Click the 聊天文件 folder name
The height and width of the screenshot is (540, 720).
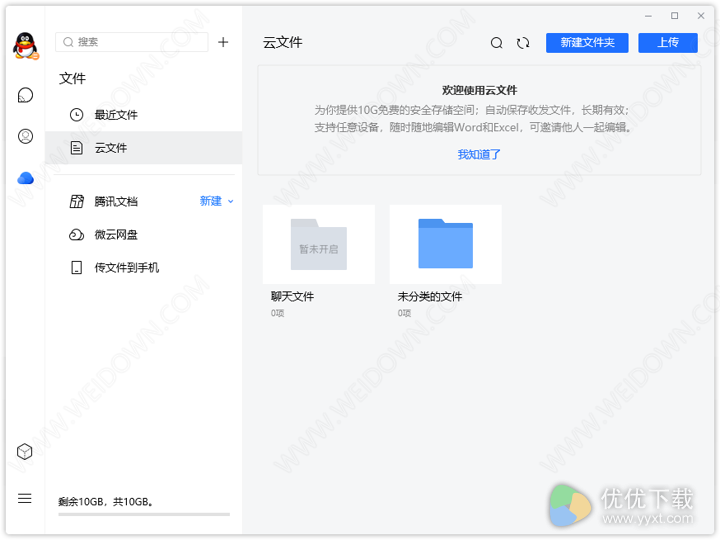pos(292,297)
